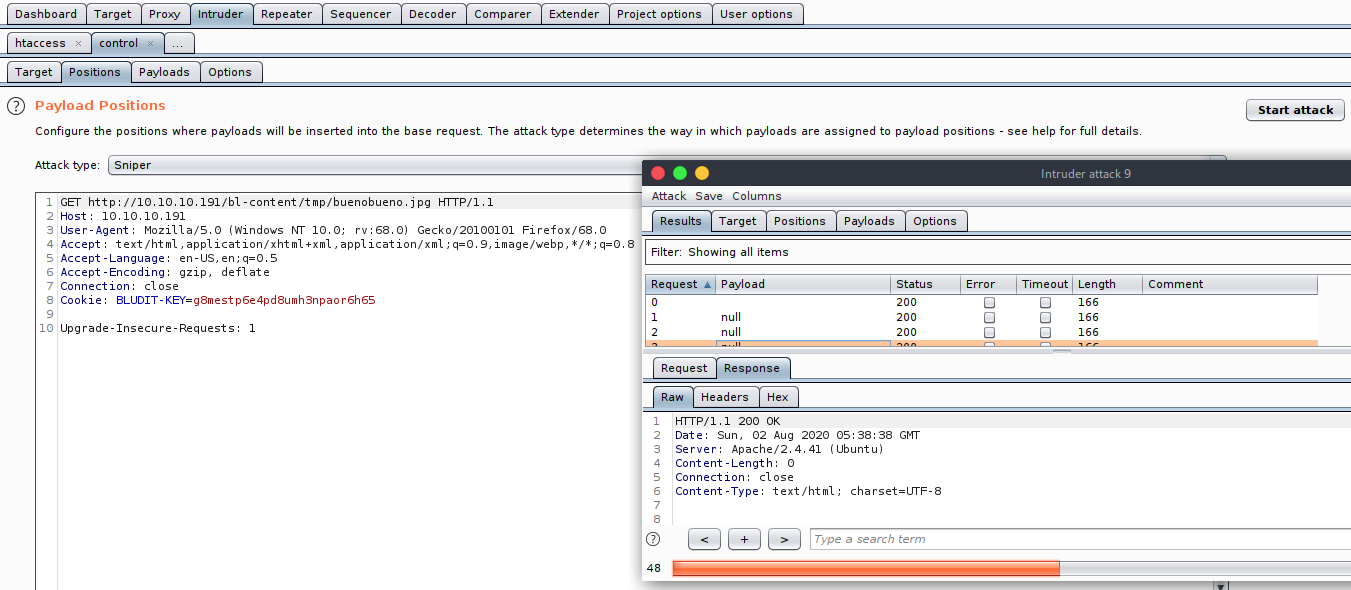Screen dimensions: 1351x590
Task: Click in request editor on Cookie line
Action: pos(217,300)
